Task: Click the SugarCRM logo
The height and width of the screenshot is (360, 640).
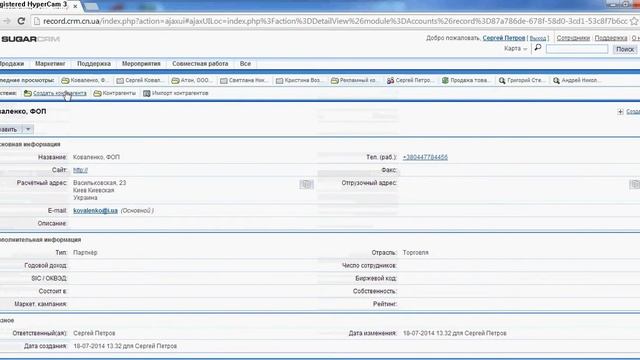Action: [x=30, y=39]
